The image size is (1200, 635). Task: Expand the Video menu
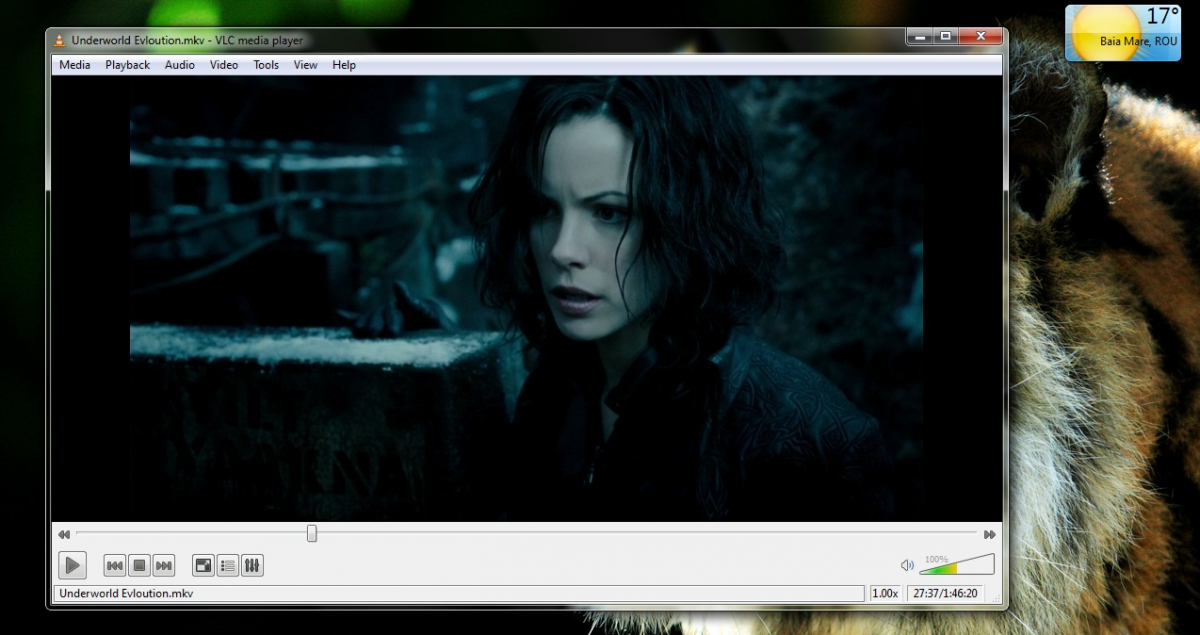coord(224,65)
